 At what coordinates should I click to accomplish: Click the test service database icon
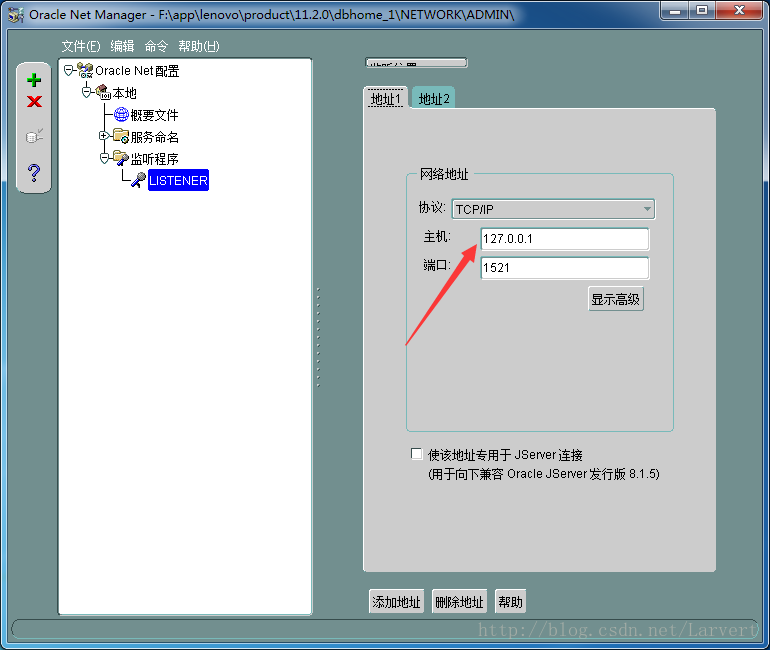[34, 136]
